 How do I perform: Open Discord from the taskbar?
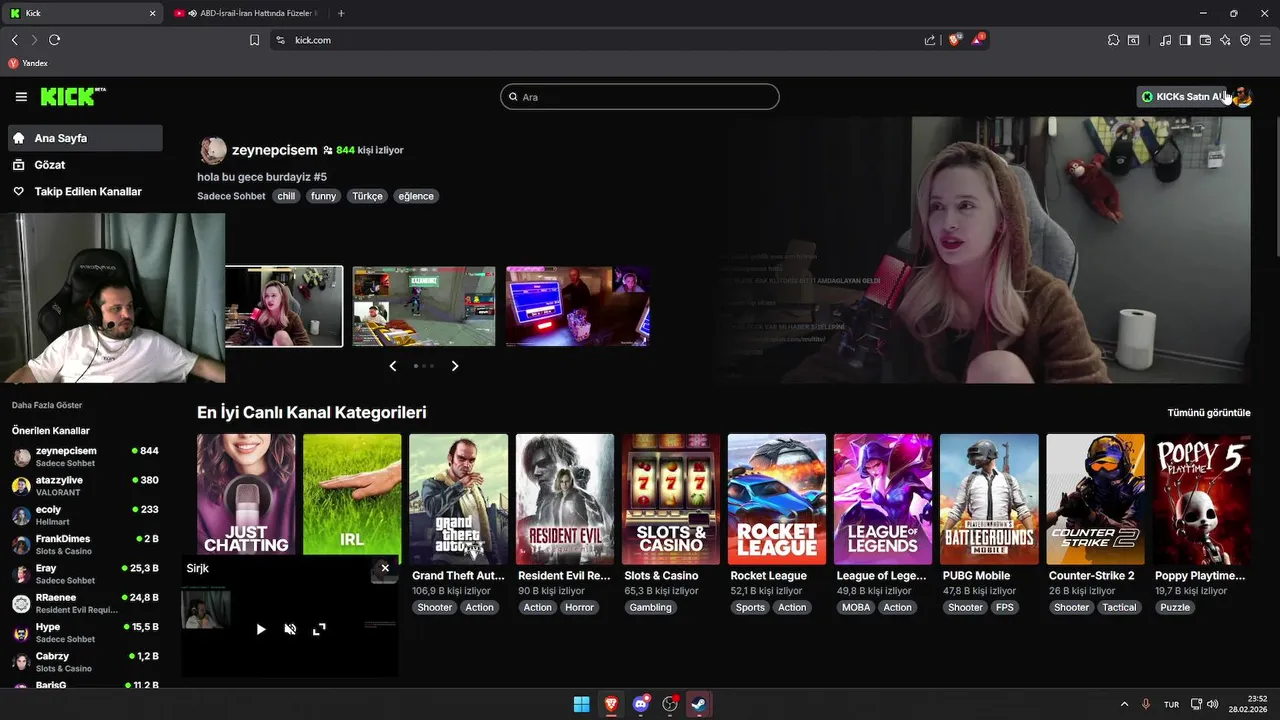[641, 704]
